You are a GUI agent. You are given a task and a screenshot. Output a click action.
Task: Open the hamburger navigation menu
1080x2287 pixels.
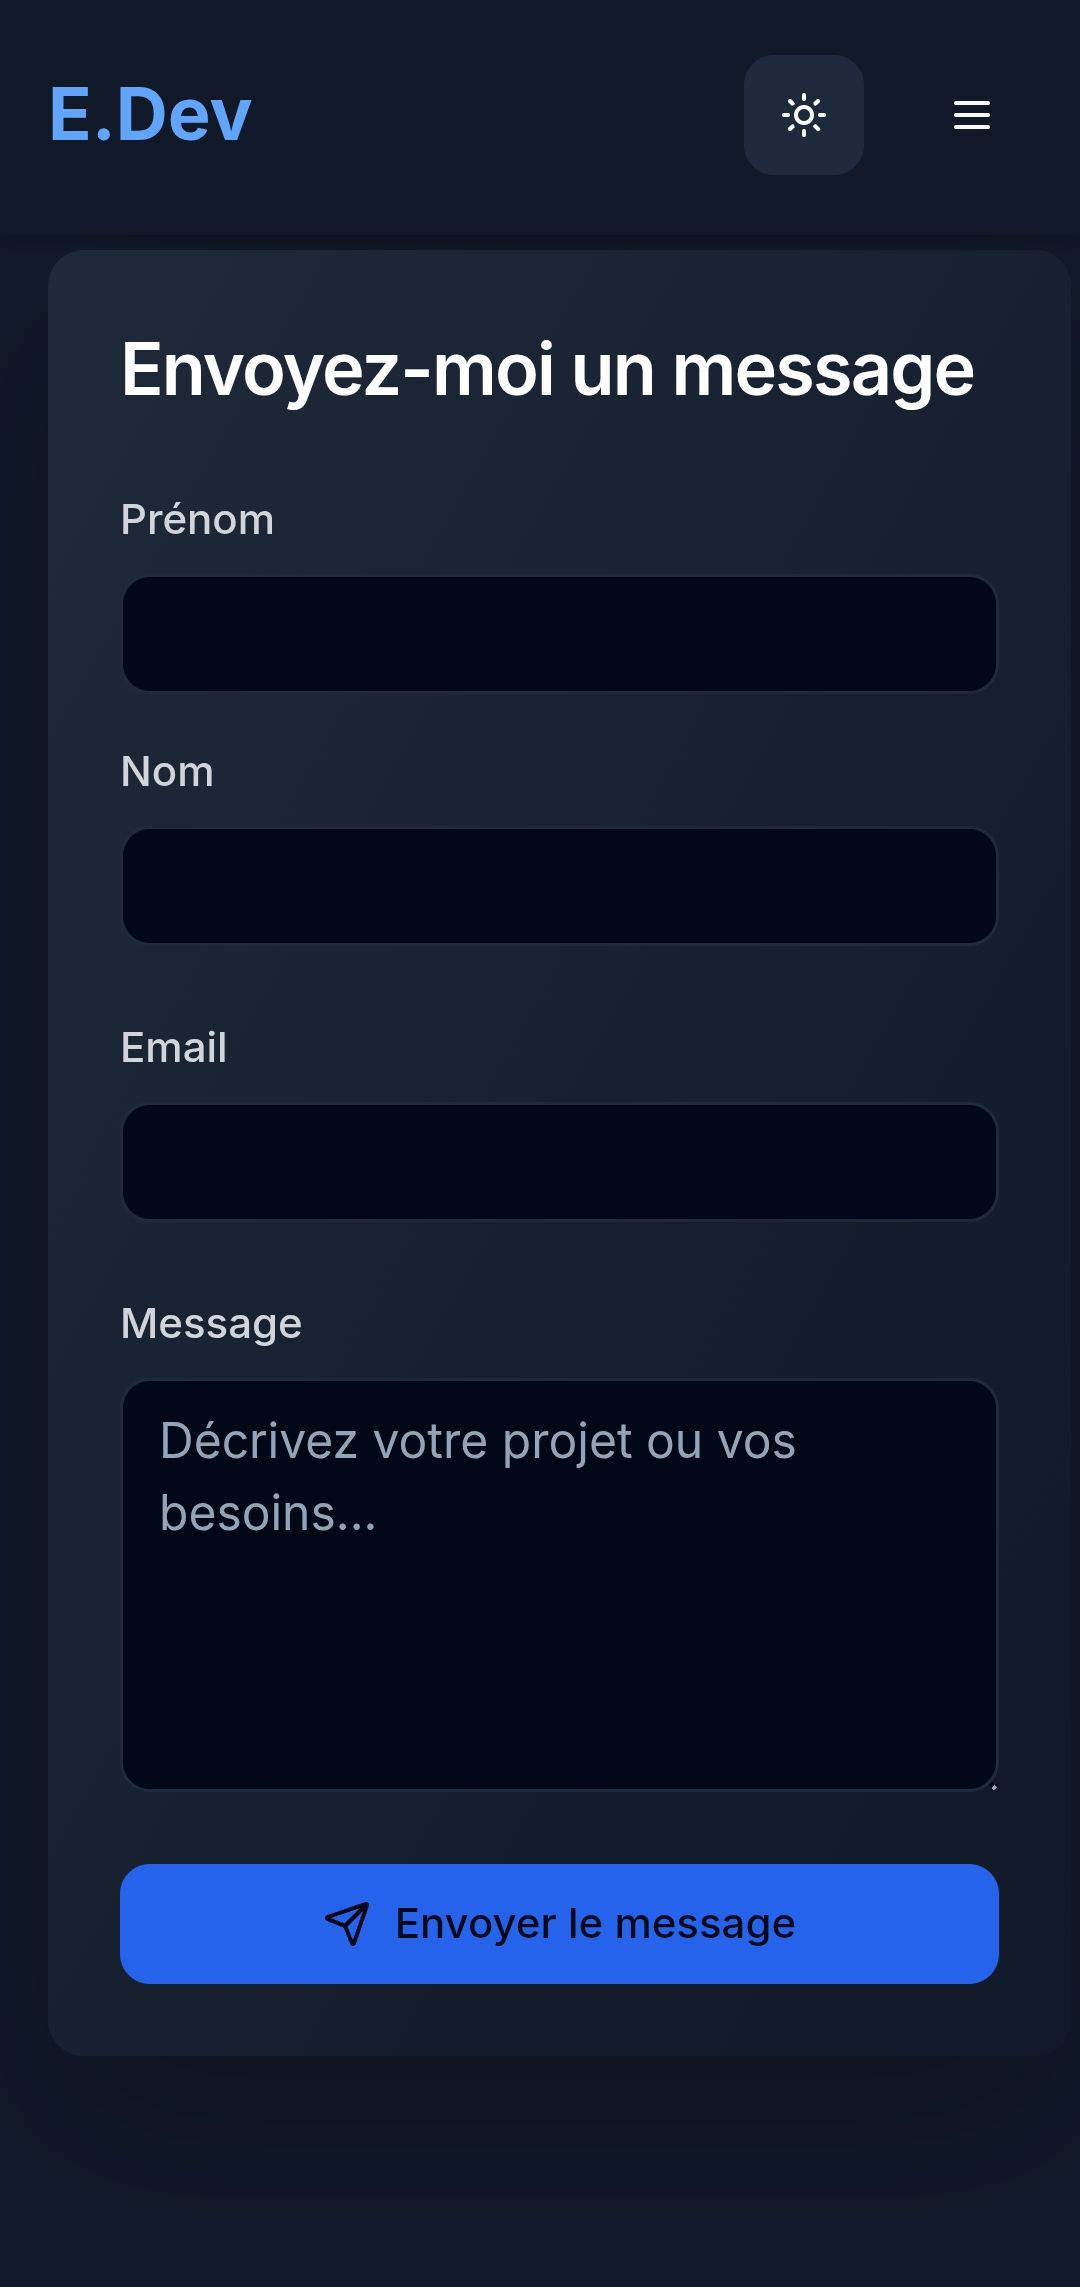tap(971, 115)
